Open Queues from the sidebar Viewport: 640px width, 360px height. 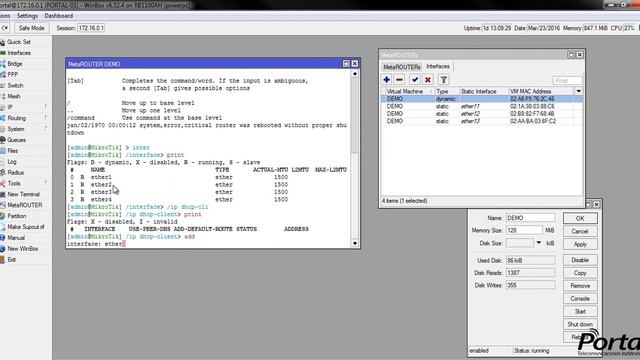(x=16, y=140)
